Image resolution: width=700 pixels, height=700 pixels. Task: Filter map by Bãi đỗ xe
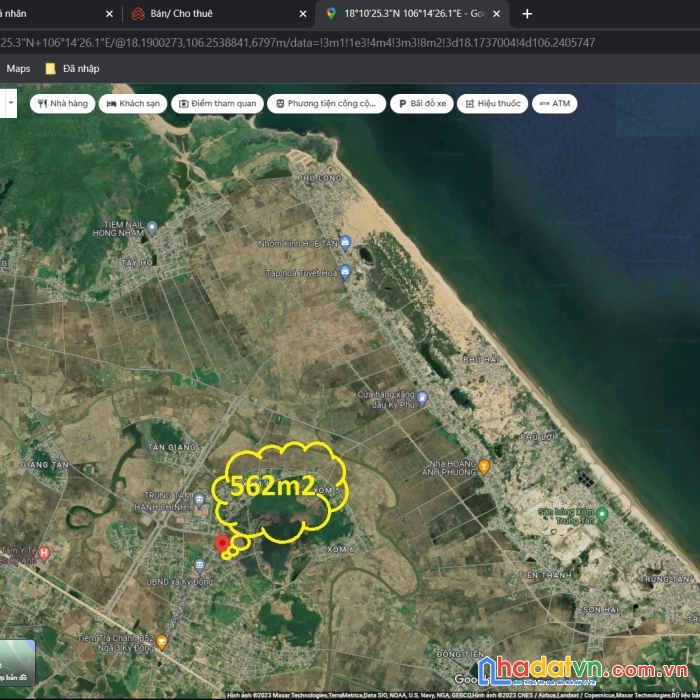click(x=422, y=104)
